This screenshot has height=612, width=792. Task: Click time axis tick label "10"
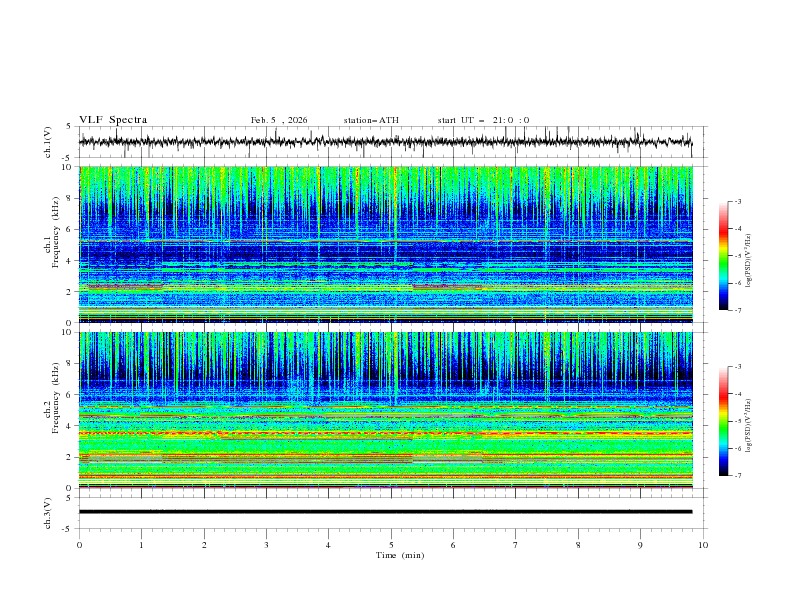coord(703,545)
